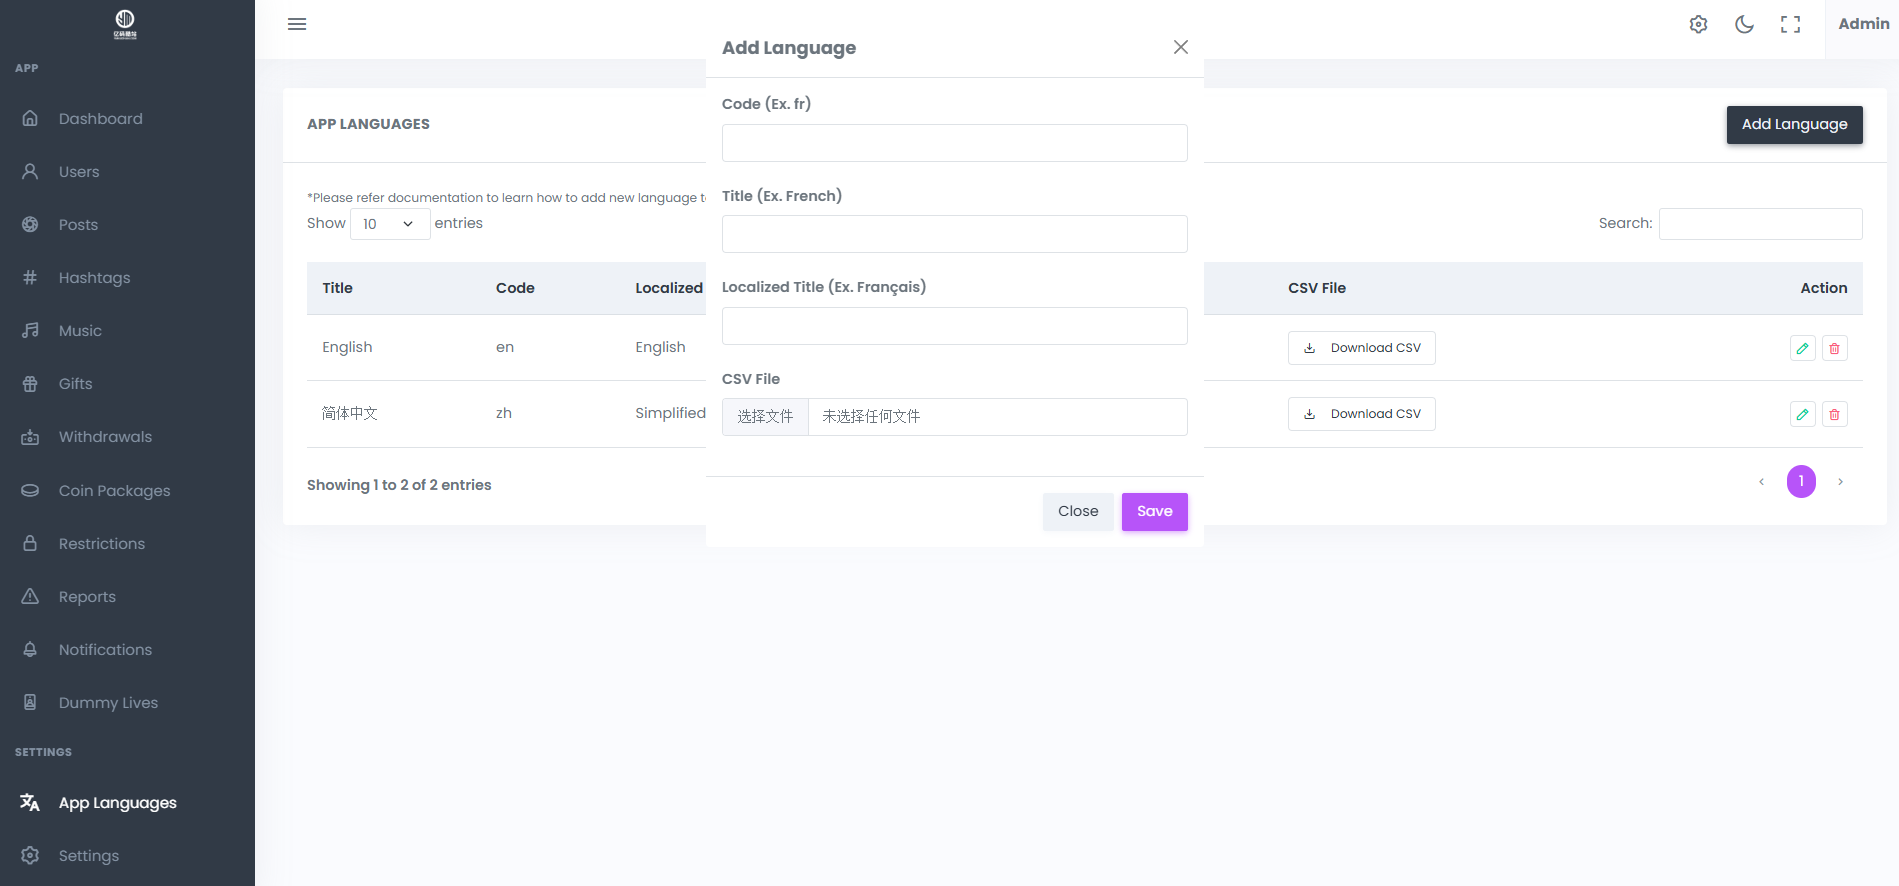Screen dimensions: 1899x886
Task: Delete the English language row
Action: click(1834, 348)
